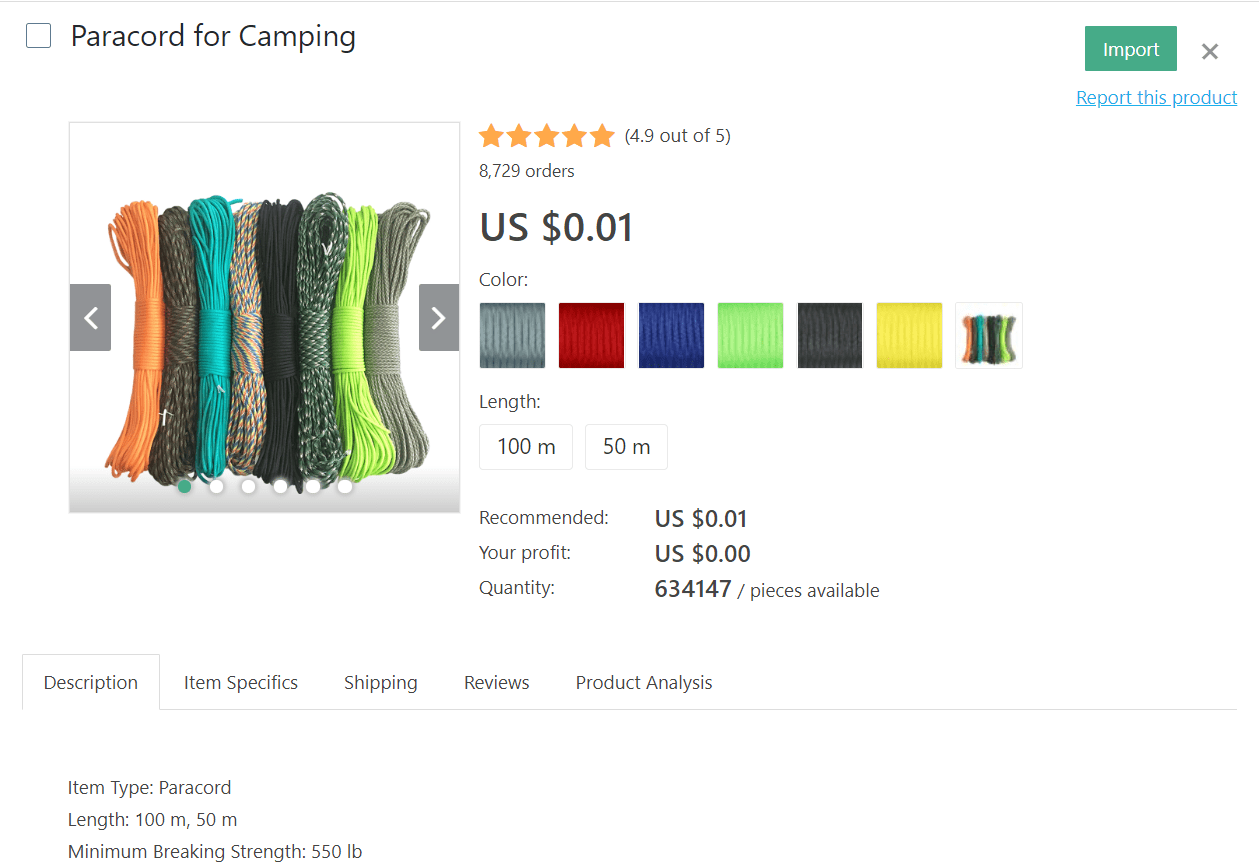This screenshot has width=1259, height=865.
Task: Show the previous product image
Action: (90, 318)
